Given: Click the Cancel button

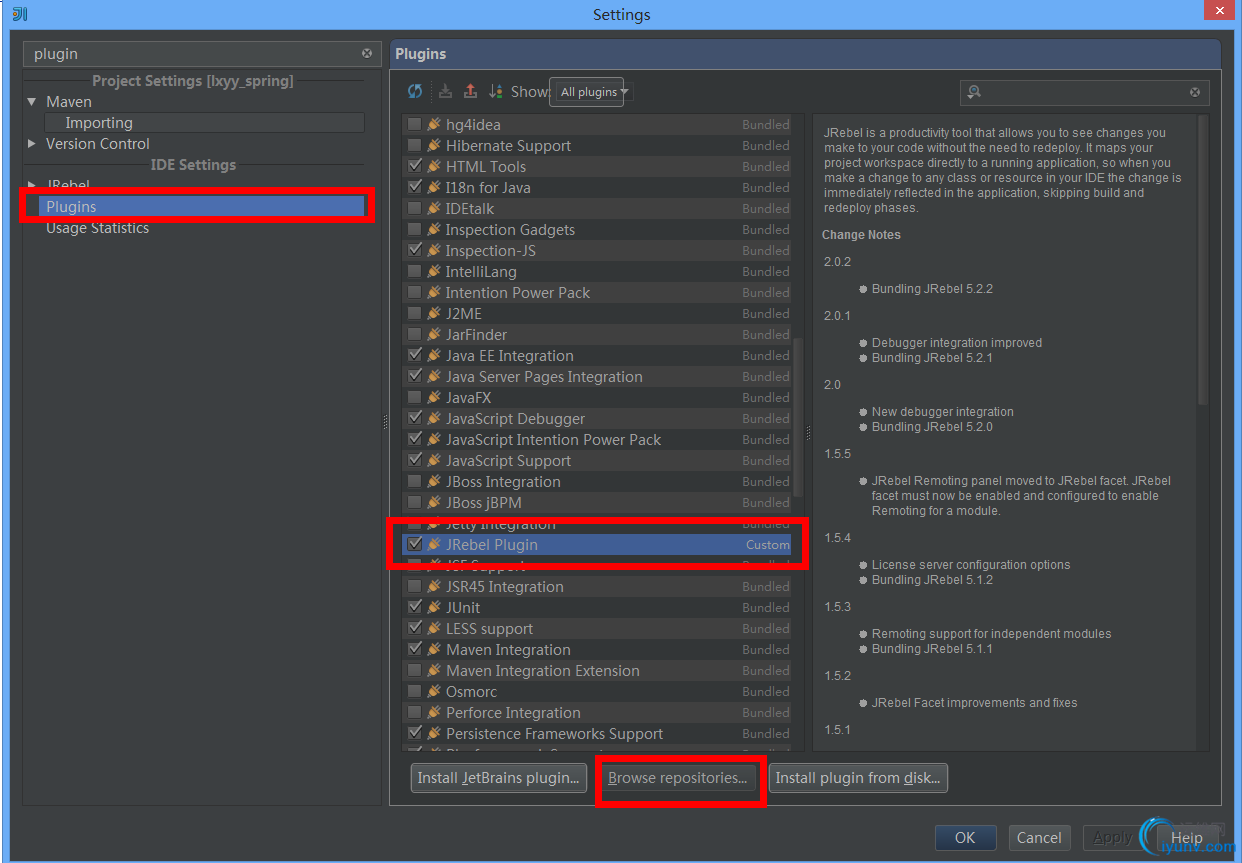Looking at the screenshot, I should coord(1039,838).
